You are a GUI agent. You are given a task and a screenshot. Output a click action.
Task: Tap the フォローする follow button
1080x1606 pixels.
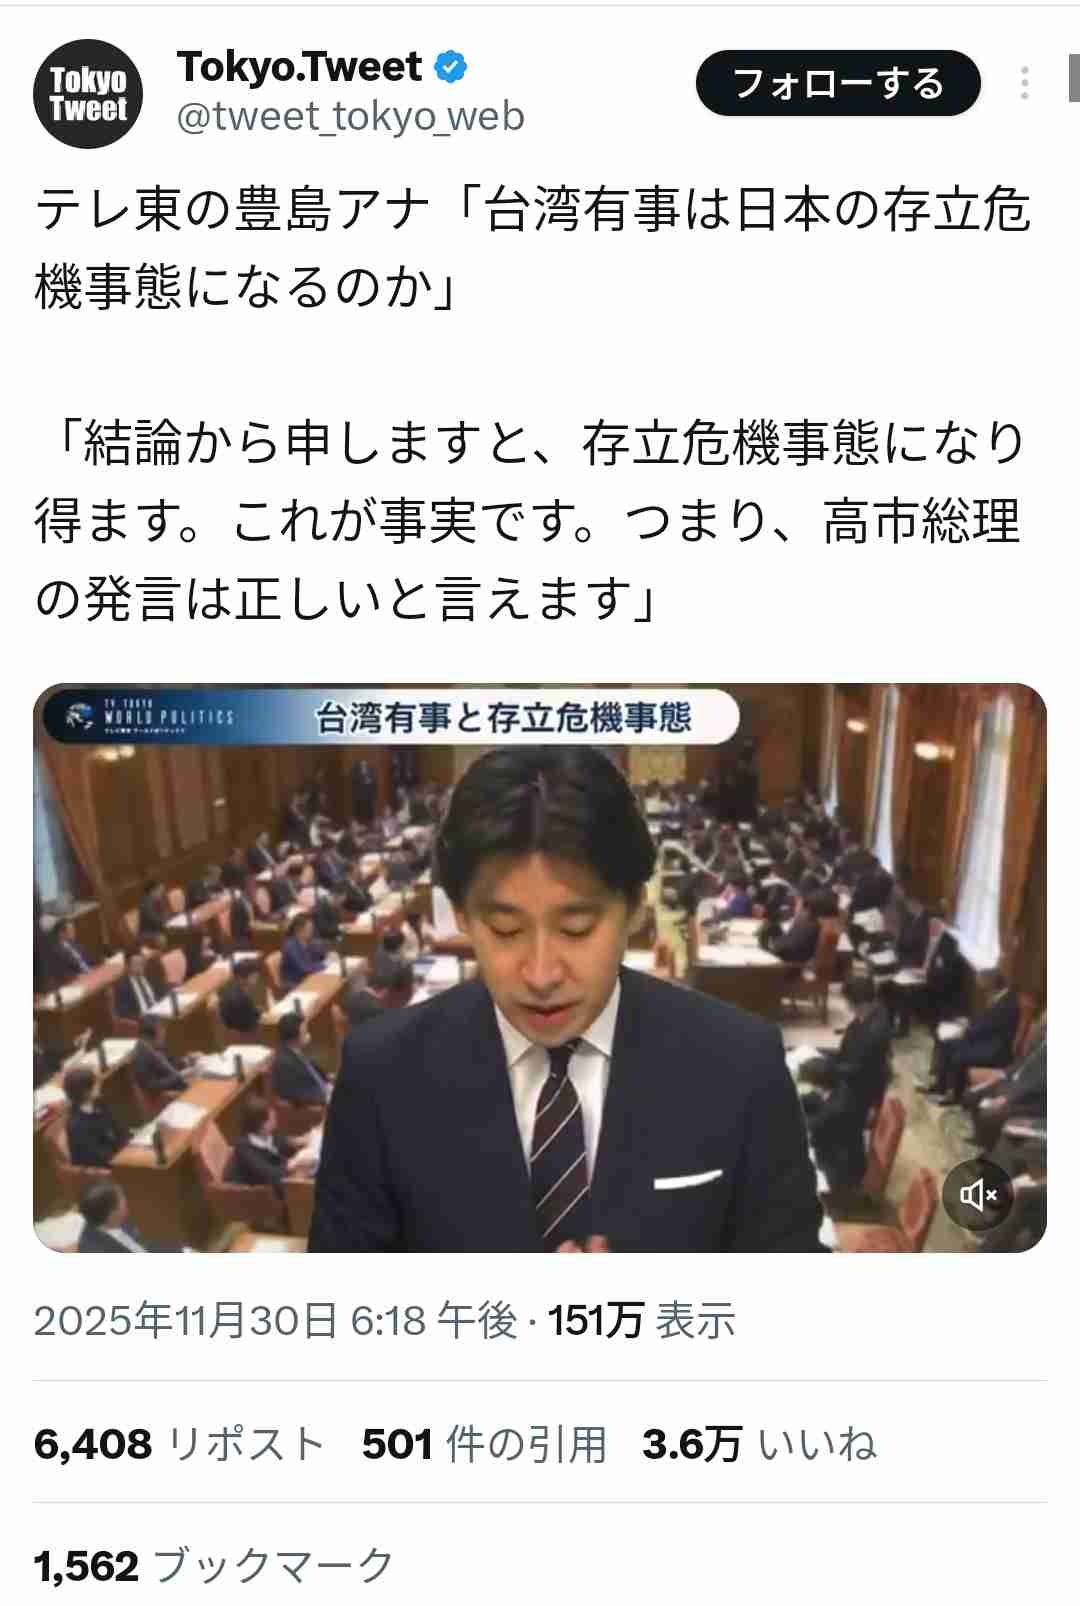point(838,83)
